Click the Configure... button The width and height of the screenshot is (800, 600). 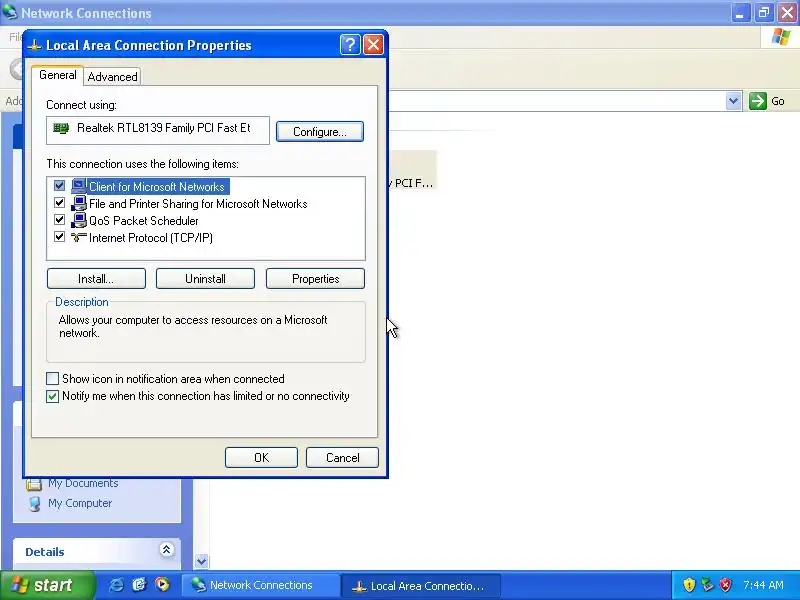(x=319, y=132)
